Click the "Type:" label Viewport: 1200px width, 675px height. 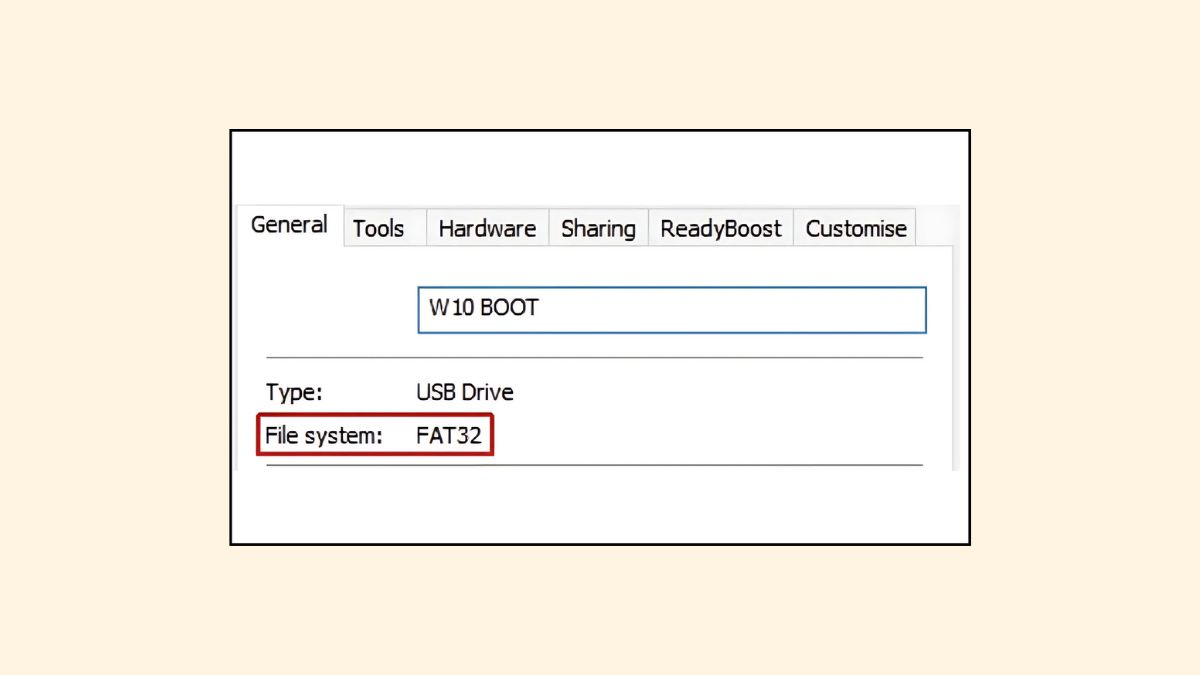pyautogui.click(x=294, y=392)
